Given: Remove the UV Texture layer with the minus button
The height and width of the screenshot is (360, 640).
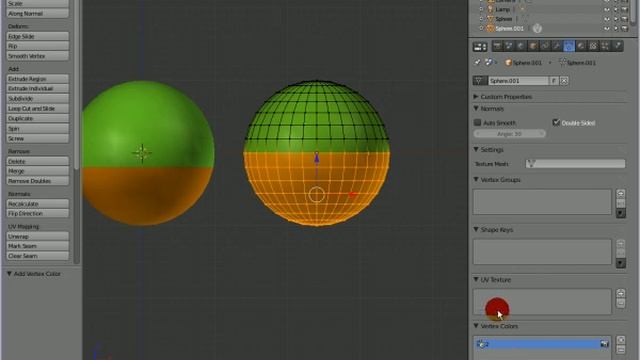Looking at the screenshot, I should pos(620,303).
